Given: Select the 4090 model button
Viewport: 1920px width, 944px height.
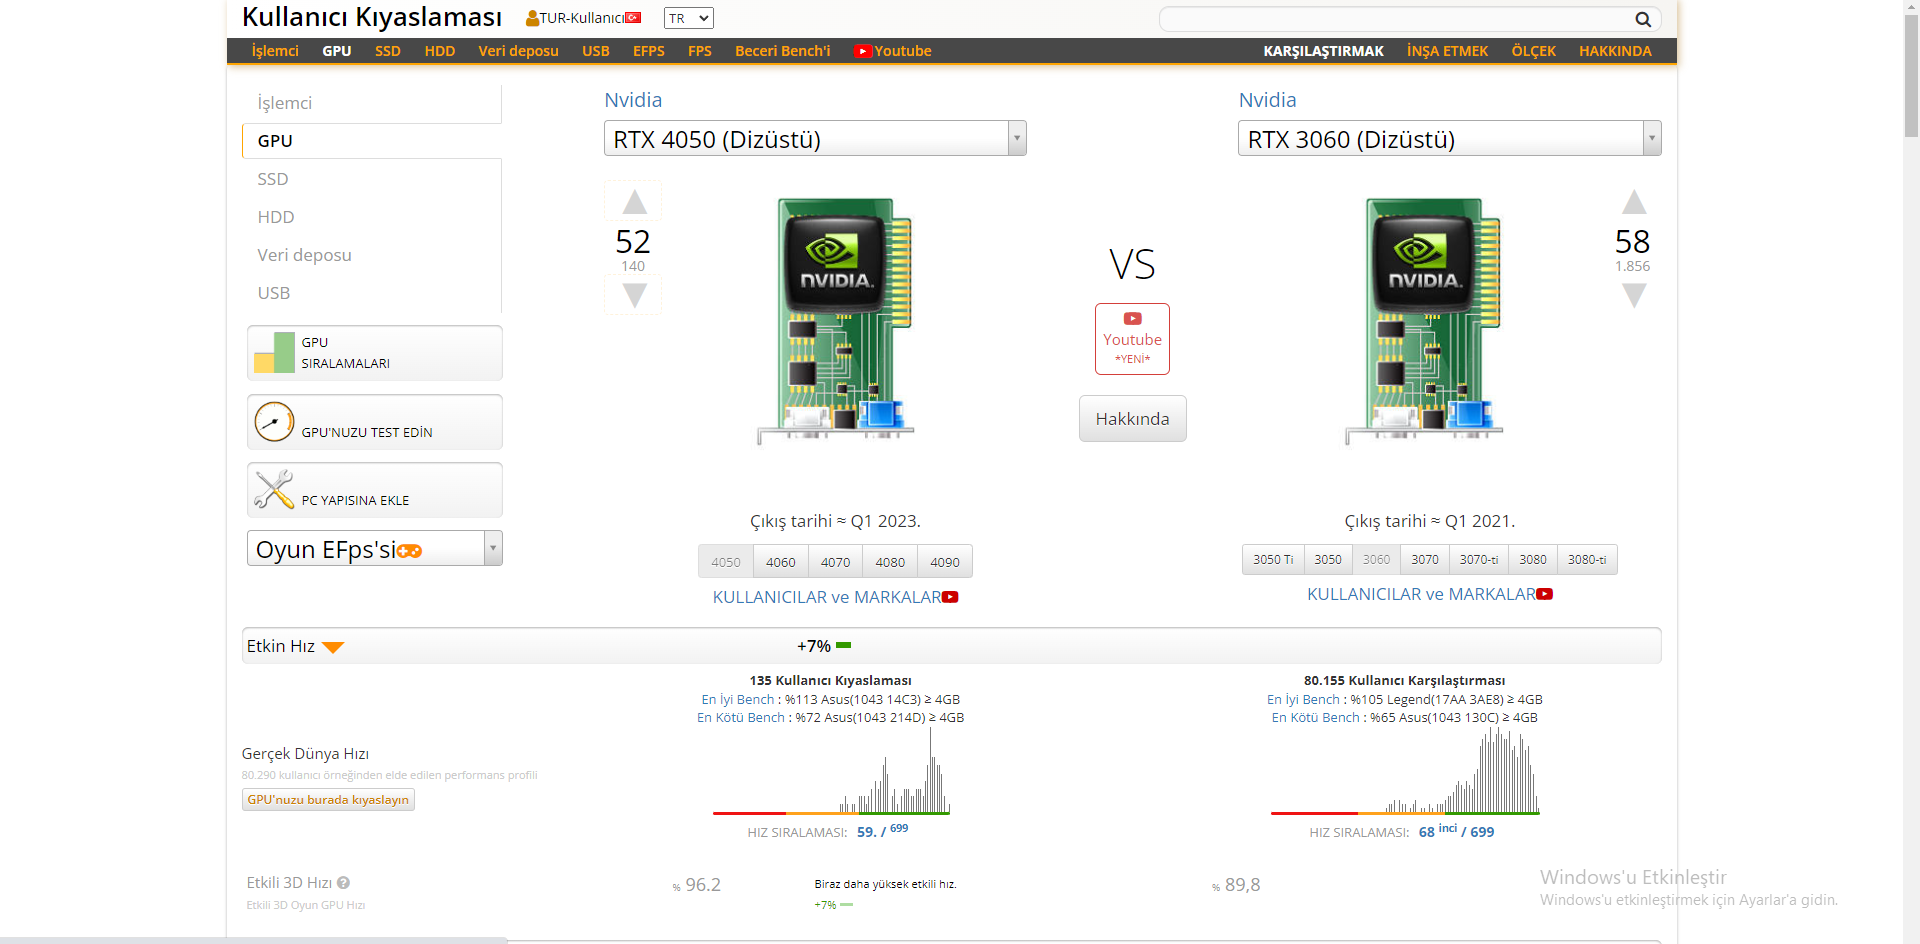Looking at the screenshot, I should 945,562.
